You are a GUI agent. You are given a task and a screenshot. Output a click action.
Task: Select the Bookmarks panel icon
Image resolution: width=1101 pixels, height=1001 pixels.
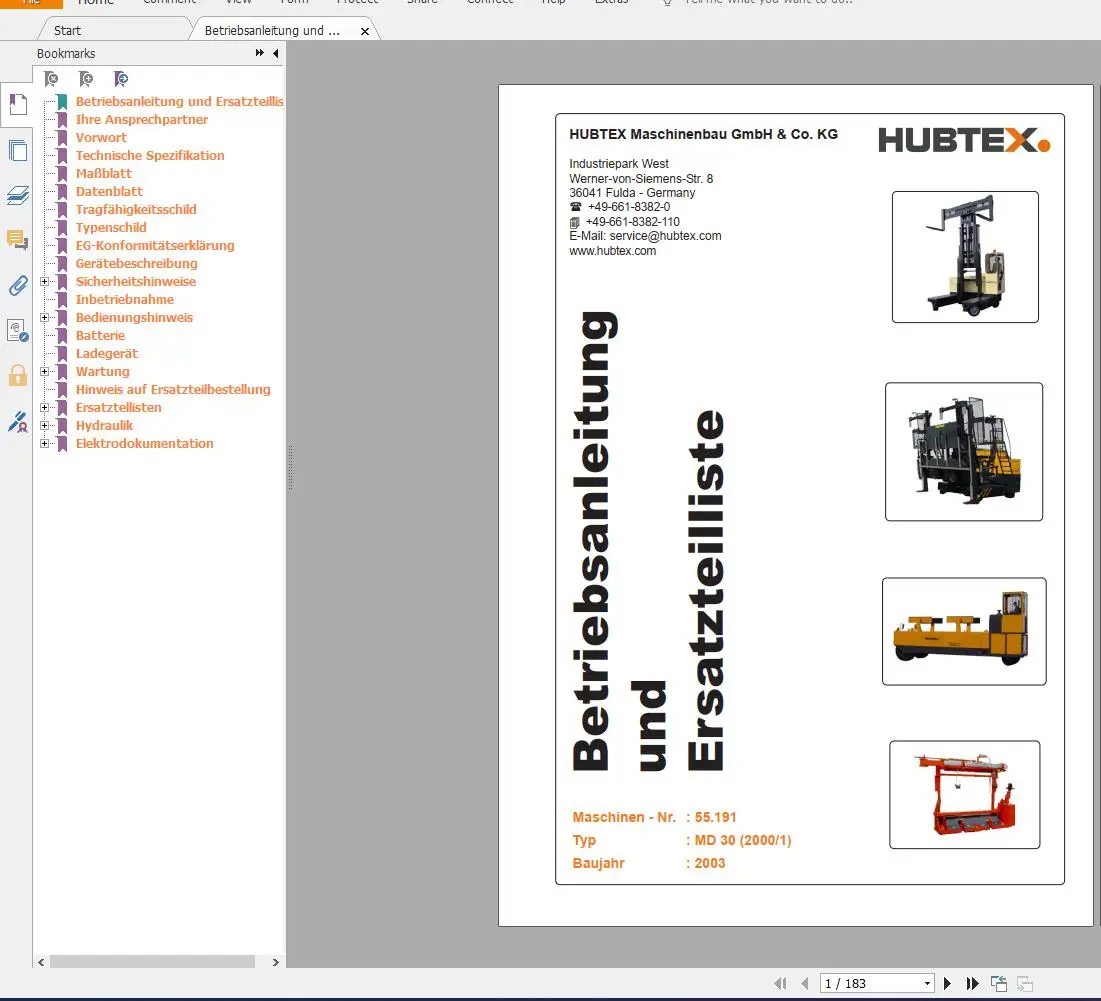tap(17, 104)
